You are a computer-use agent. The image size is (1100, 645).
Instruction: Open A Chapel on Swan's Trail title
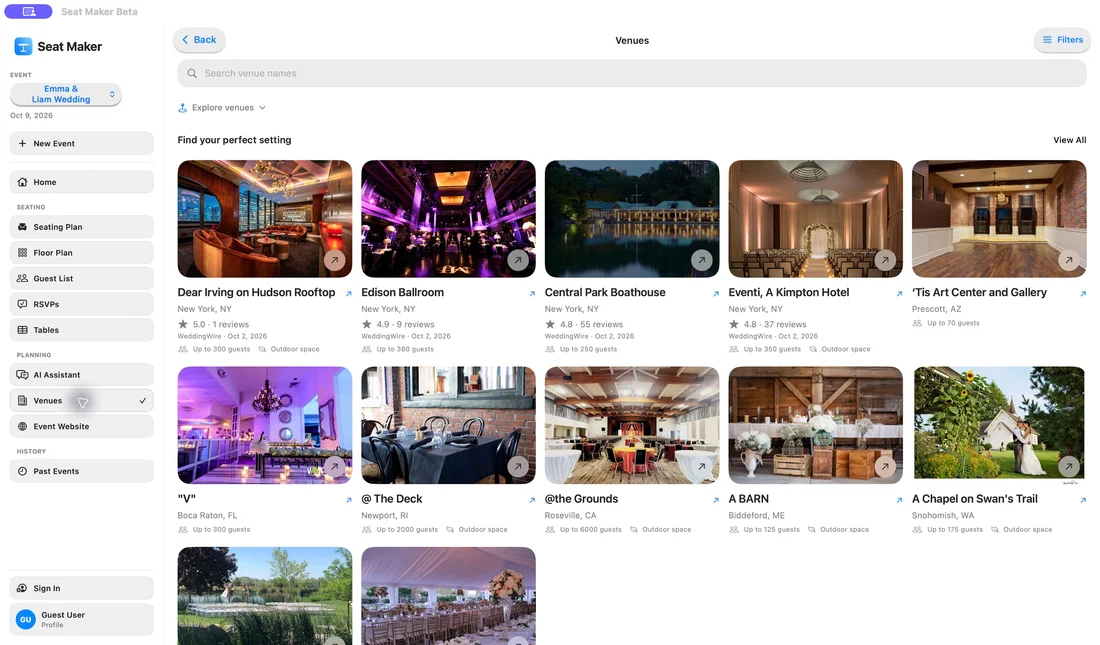pos(974,499)
